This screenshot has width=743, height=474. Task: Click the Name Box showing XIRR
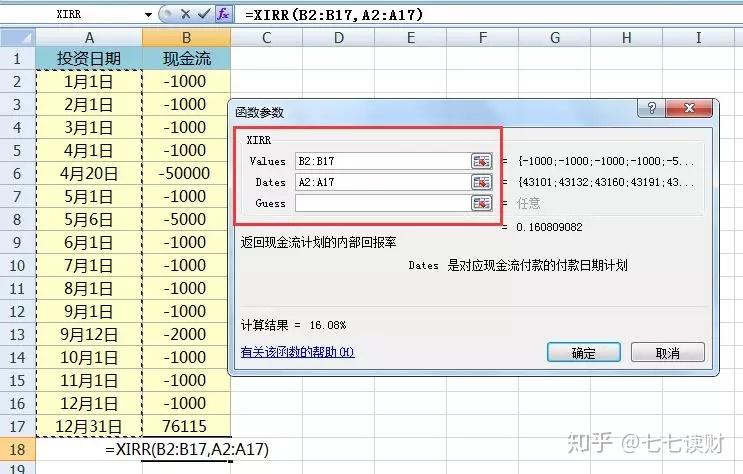coord(71,15)
